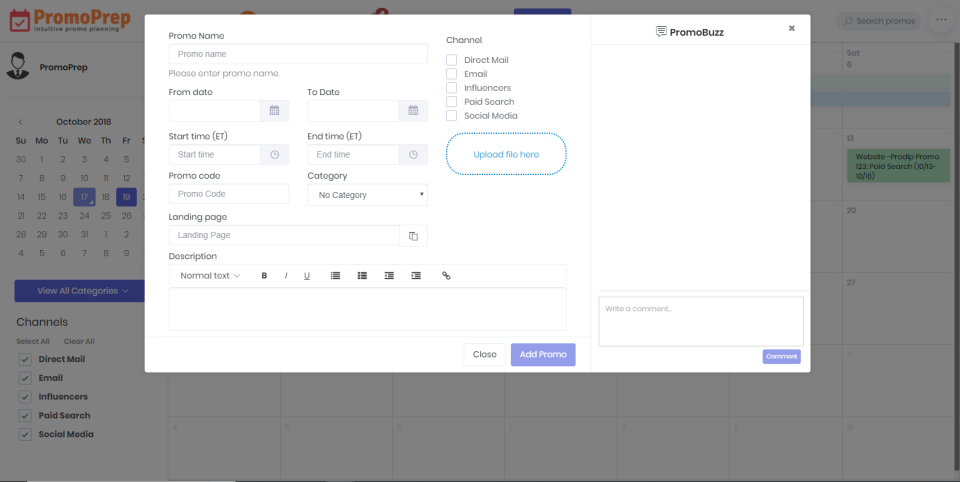Screen dimensions: 960x482
Task: Select day 22 in mini calendar
Action: click(x=42, y=216)
